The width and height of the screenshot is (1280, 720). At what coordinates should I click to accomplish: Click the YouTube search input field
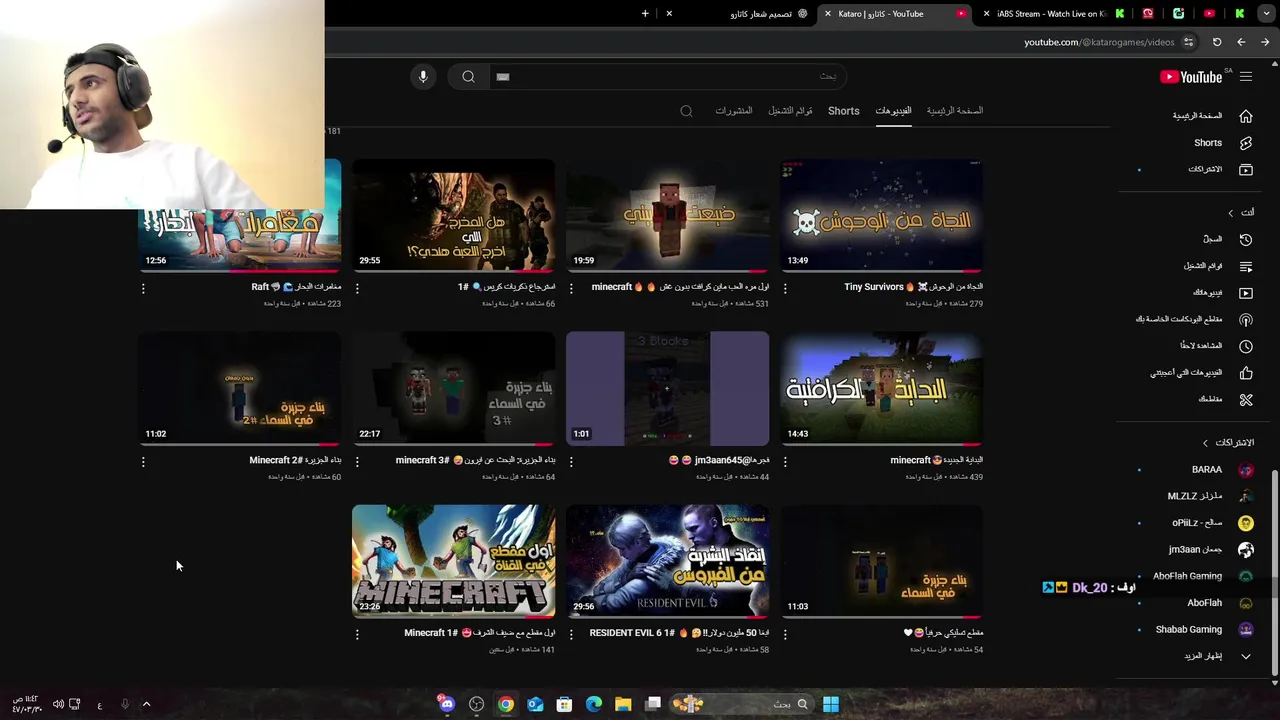670,77
